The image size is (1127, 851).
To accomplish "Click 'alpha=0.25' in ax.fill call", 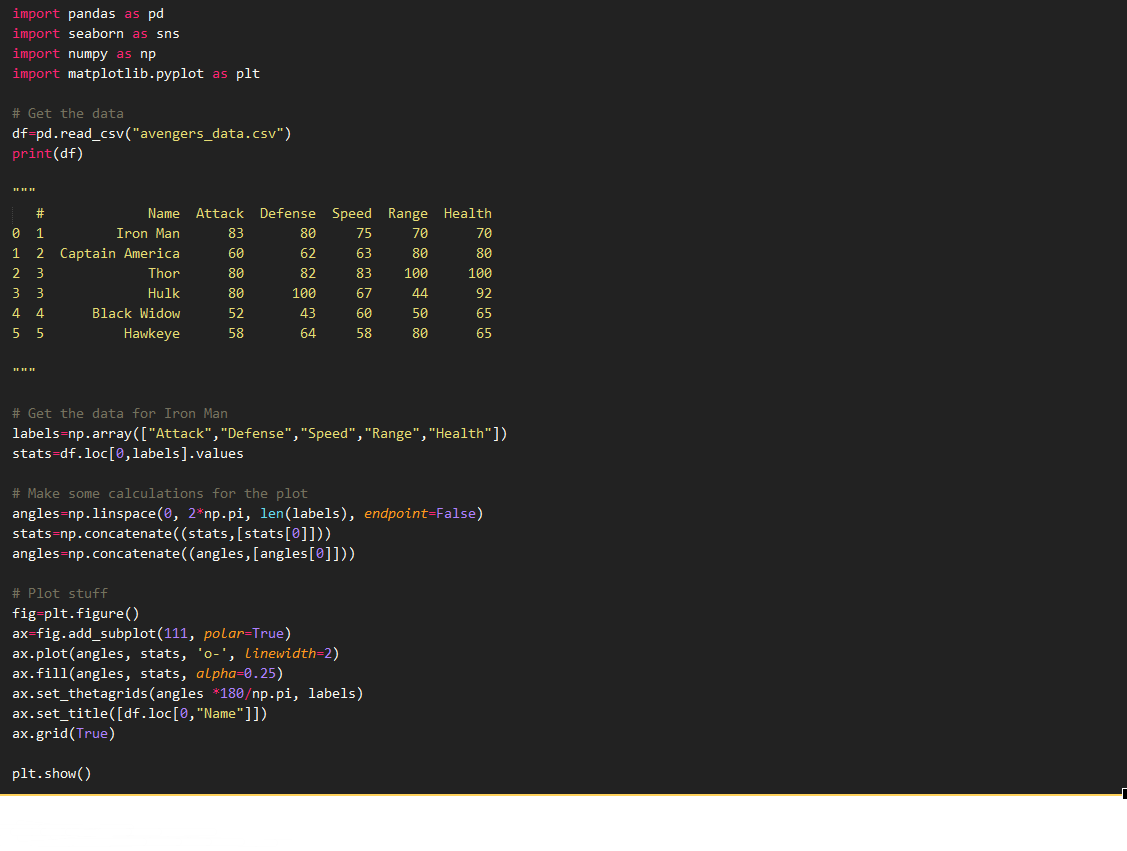I will (236, 674).
